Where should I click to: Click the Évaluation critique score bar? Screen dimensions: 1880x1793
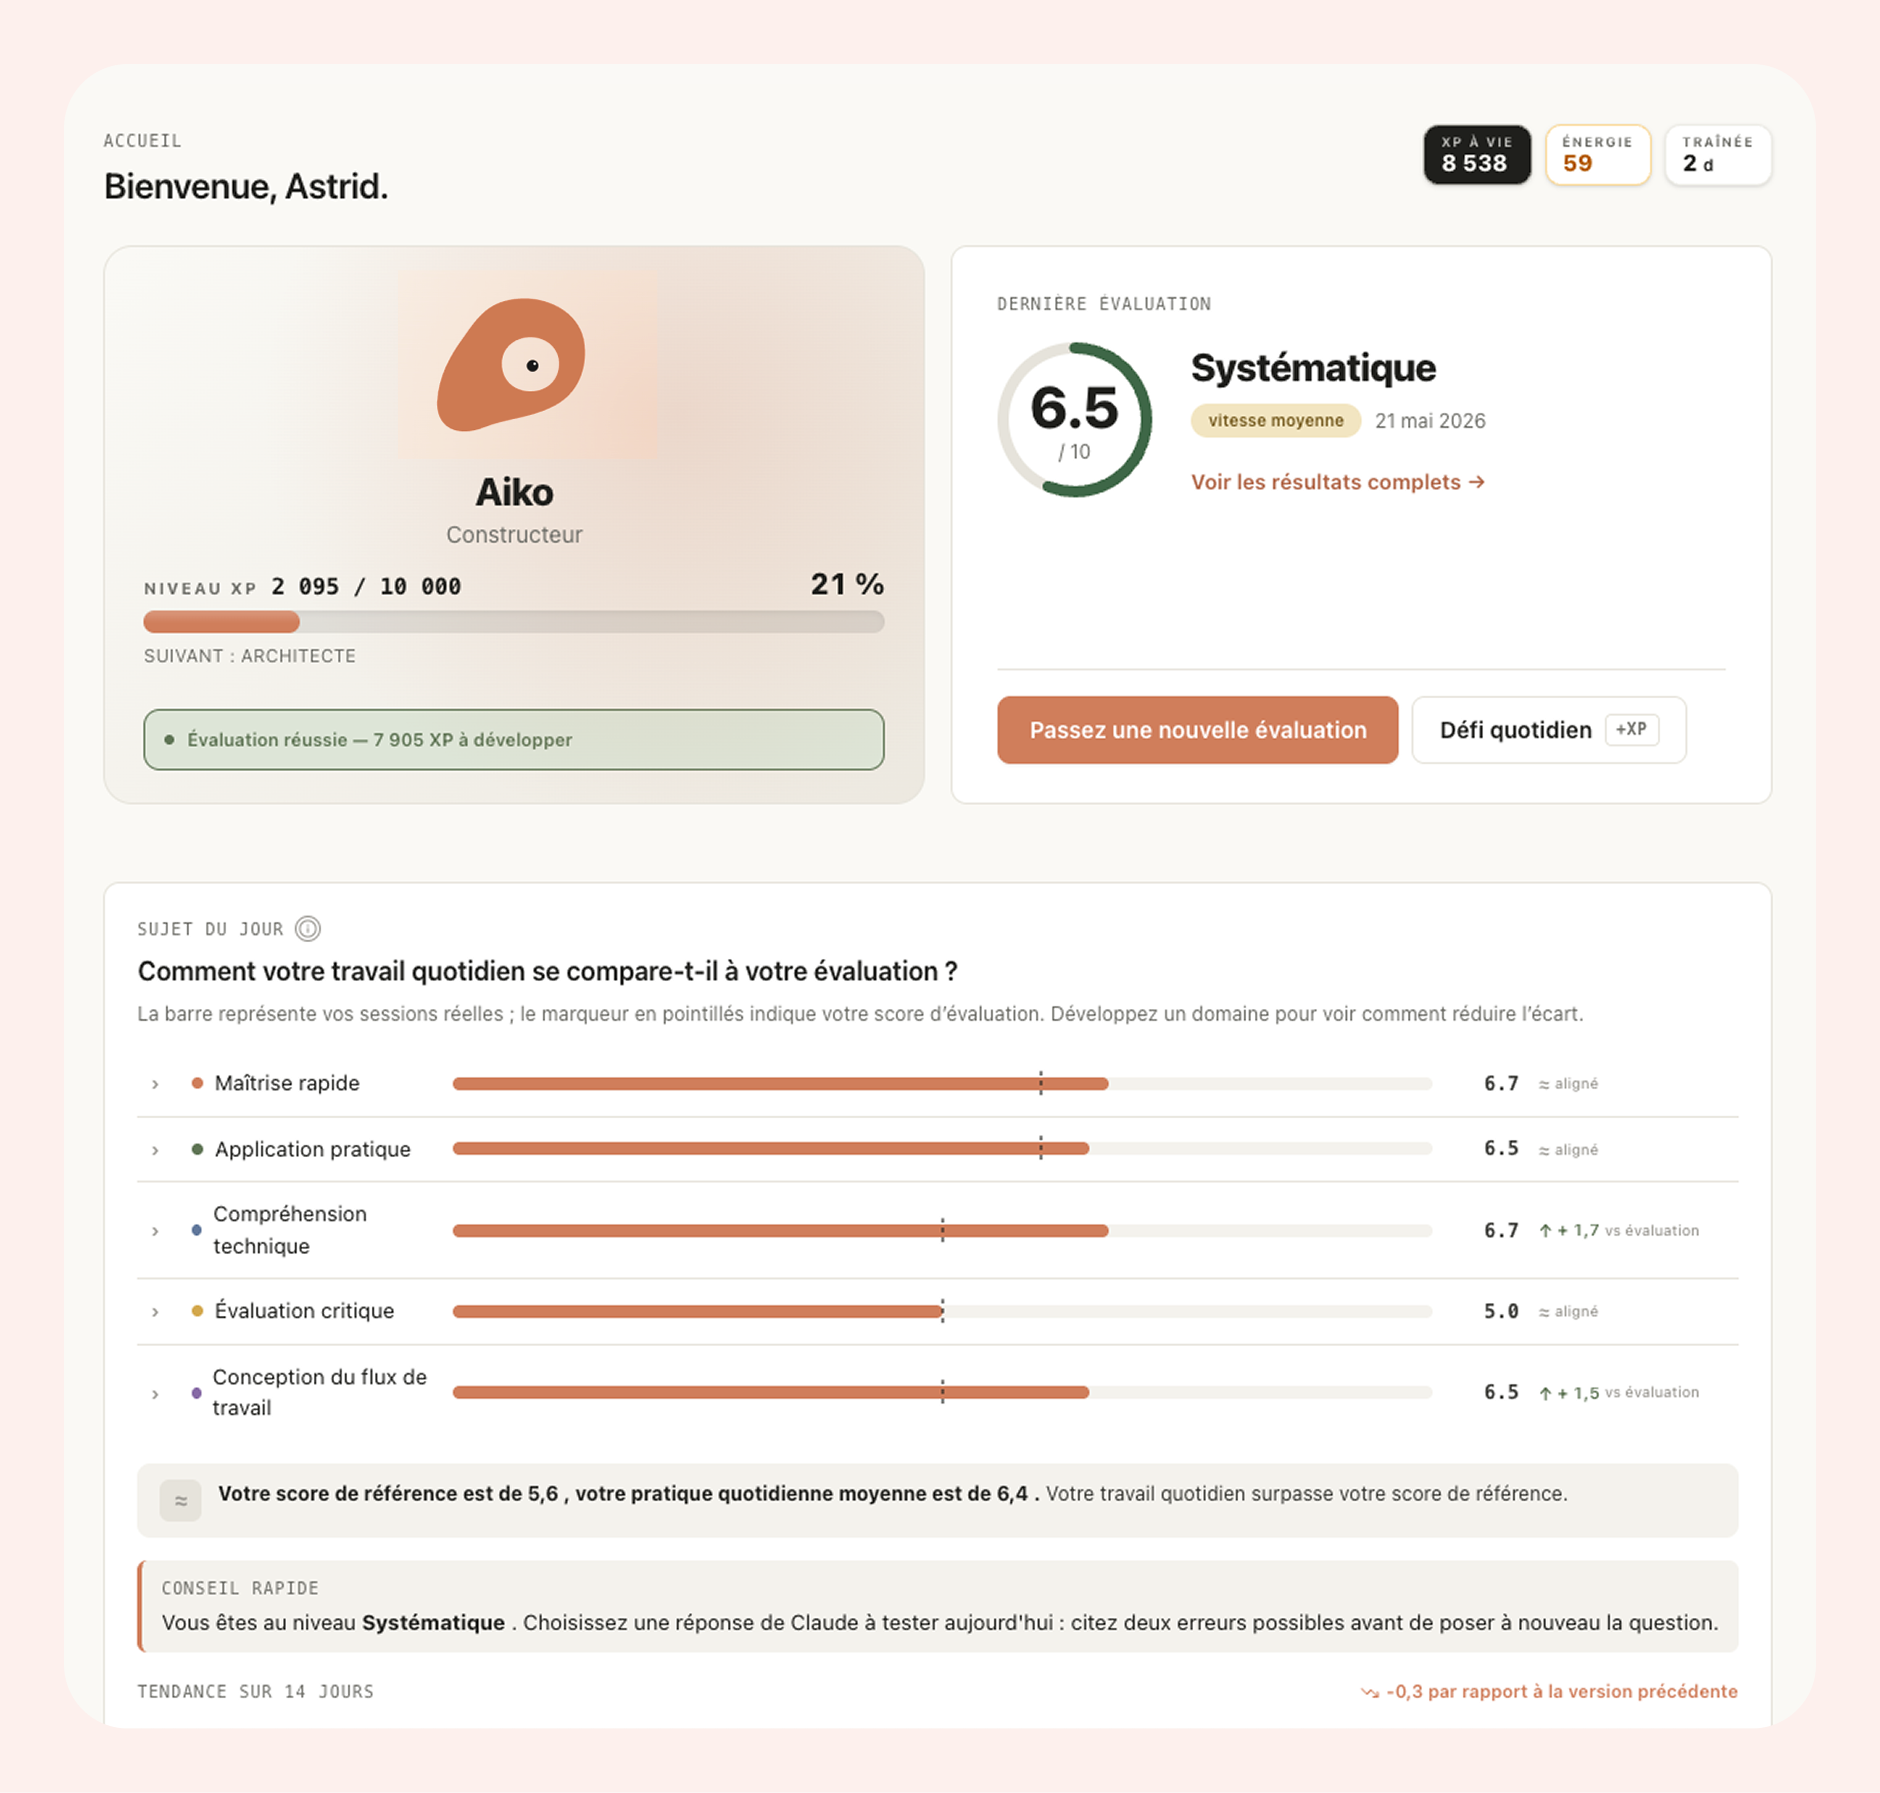pyautogui.click(x=942, y=1311)
